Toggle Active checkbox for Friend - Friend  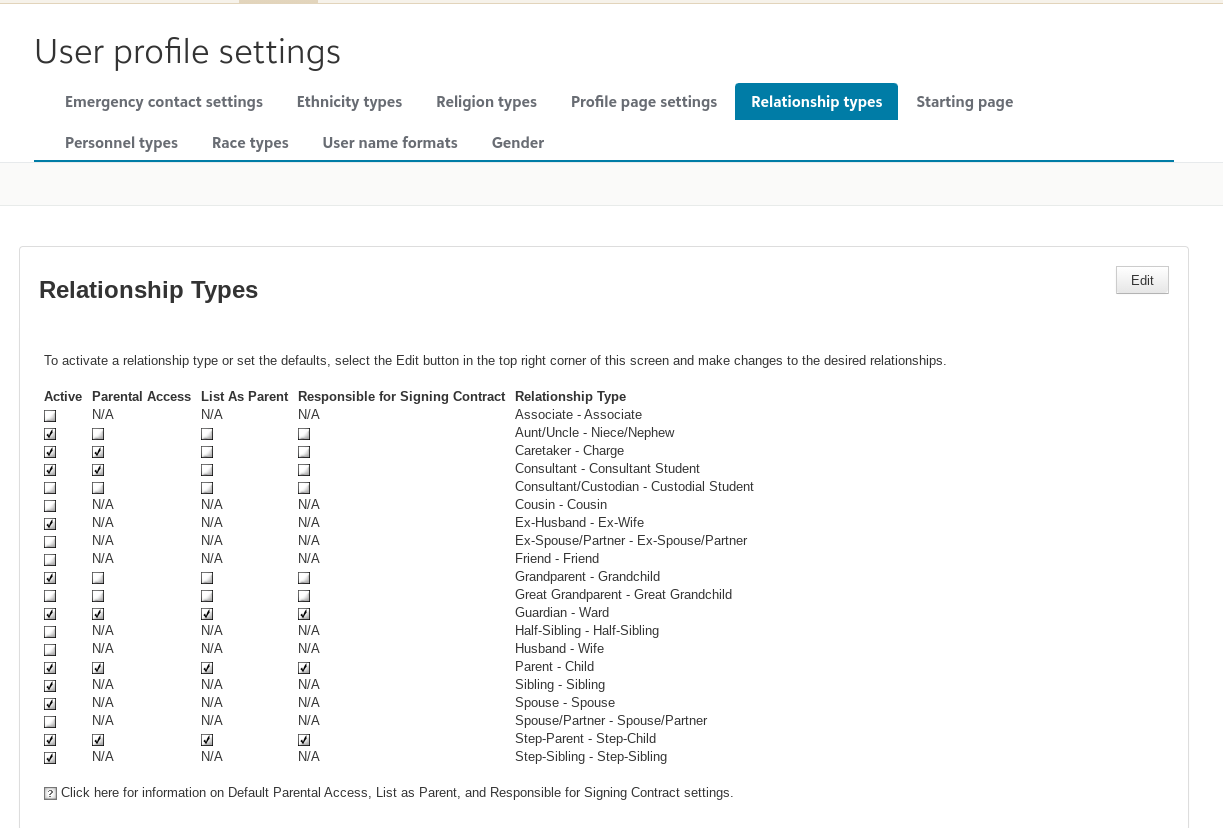(50, 560)
